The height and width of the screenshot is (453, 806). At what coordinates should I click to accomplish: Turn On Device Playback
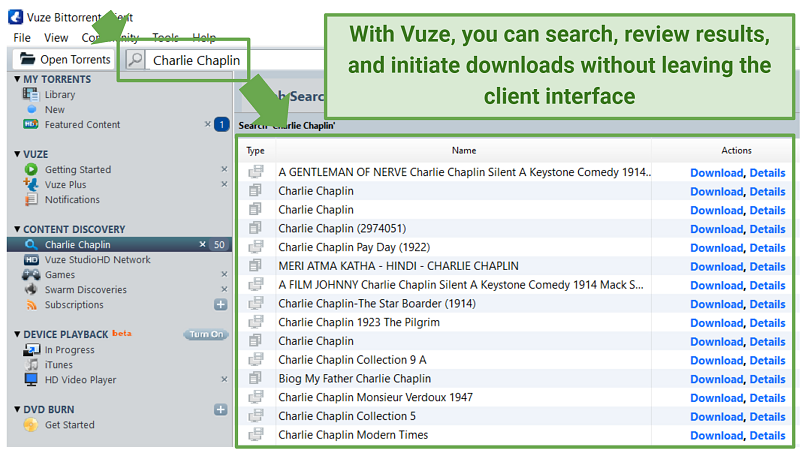(206, 334)
